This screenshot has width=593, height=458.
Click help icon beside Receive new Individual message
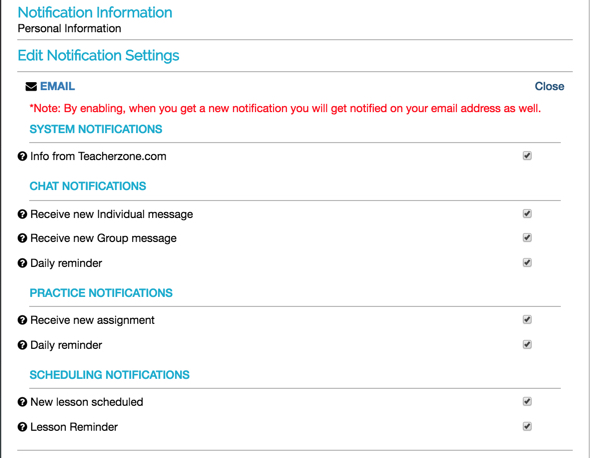click(22, 214)
